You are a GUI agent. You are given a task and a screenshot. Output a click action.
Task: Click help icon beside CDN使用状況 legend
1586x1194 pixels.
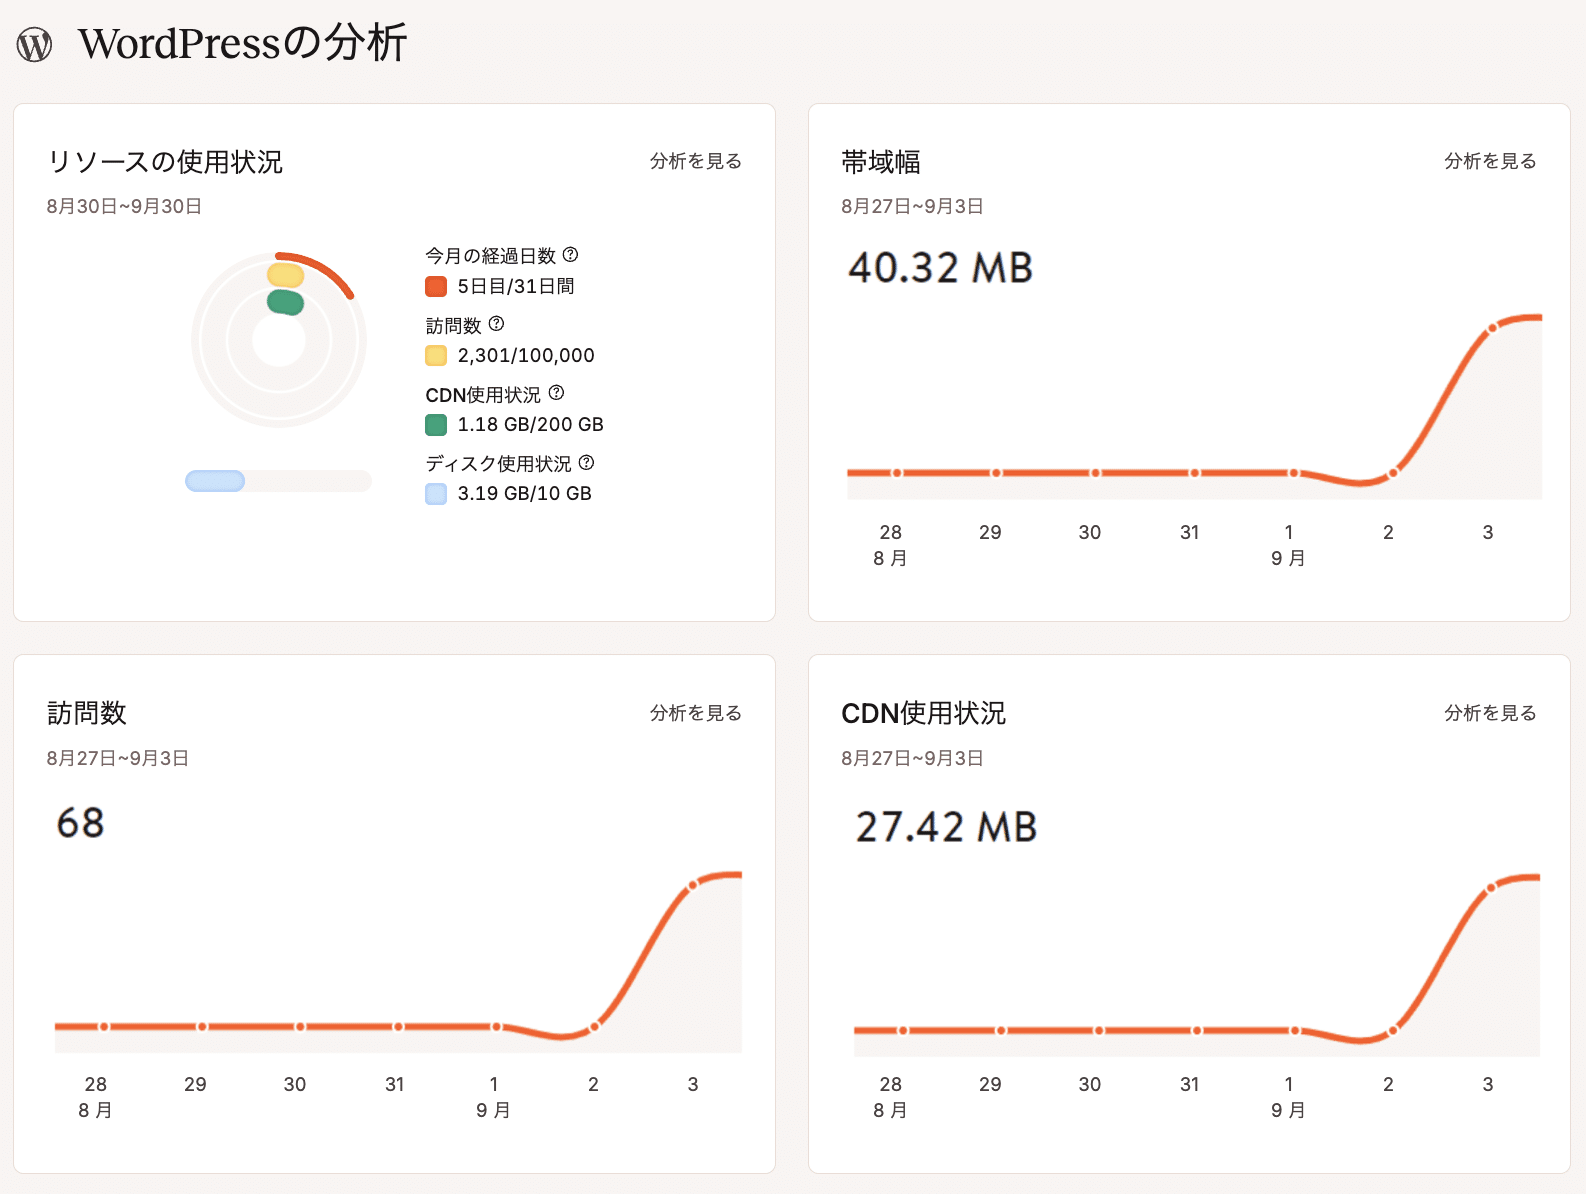[556, 393]
